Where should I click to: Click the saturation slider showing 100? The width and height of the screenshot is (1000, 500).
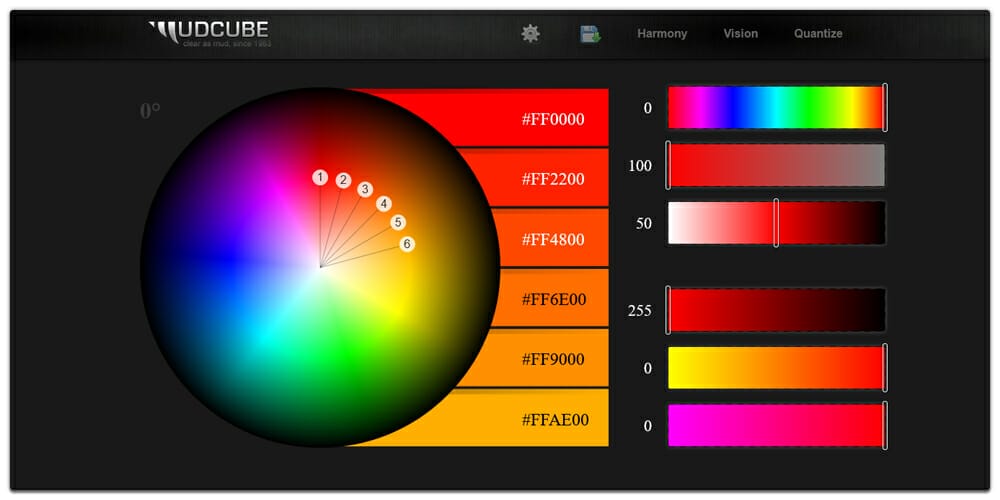coord(776,166)
